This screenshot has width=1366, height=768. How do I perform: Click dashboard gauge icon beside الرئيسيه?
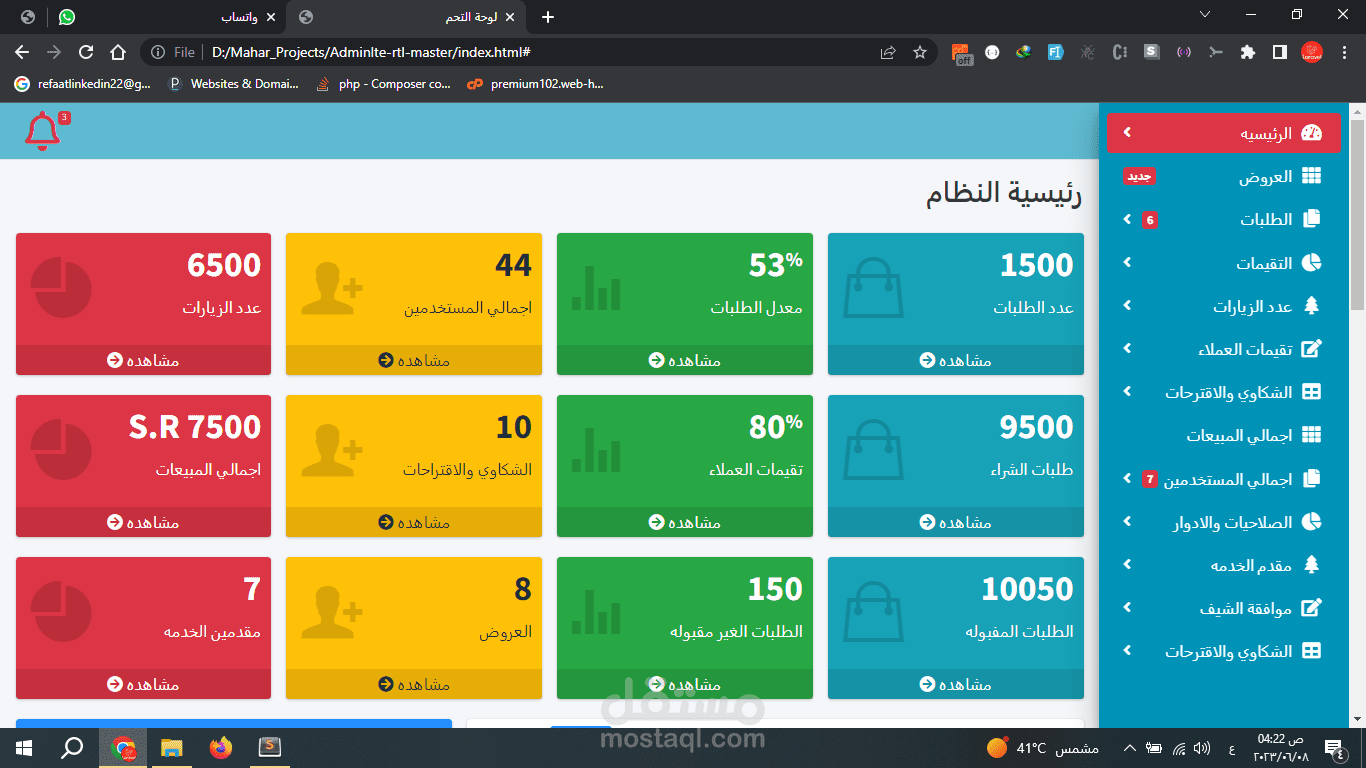coord(1311,133)
